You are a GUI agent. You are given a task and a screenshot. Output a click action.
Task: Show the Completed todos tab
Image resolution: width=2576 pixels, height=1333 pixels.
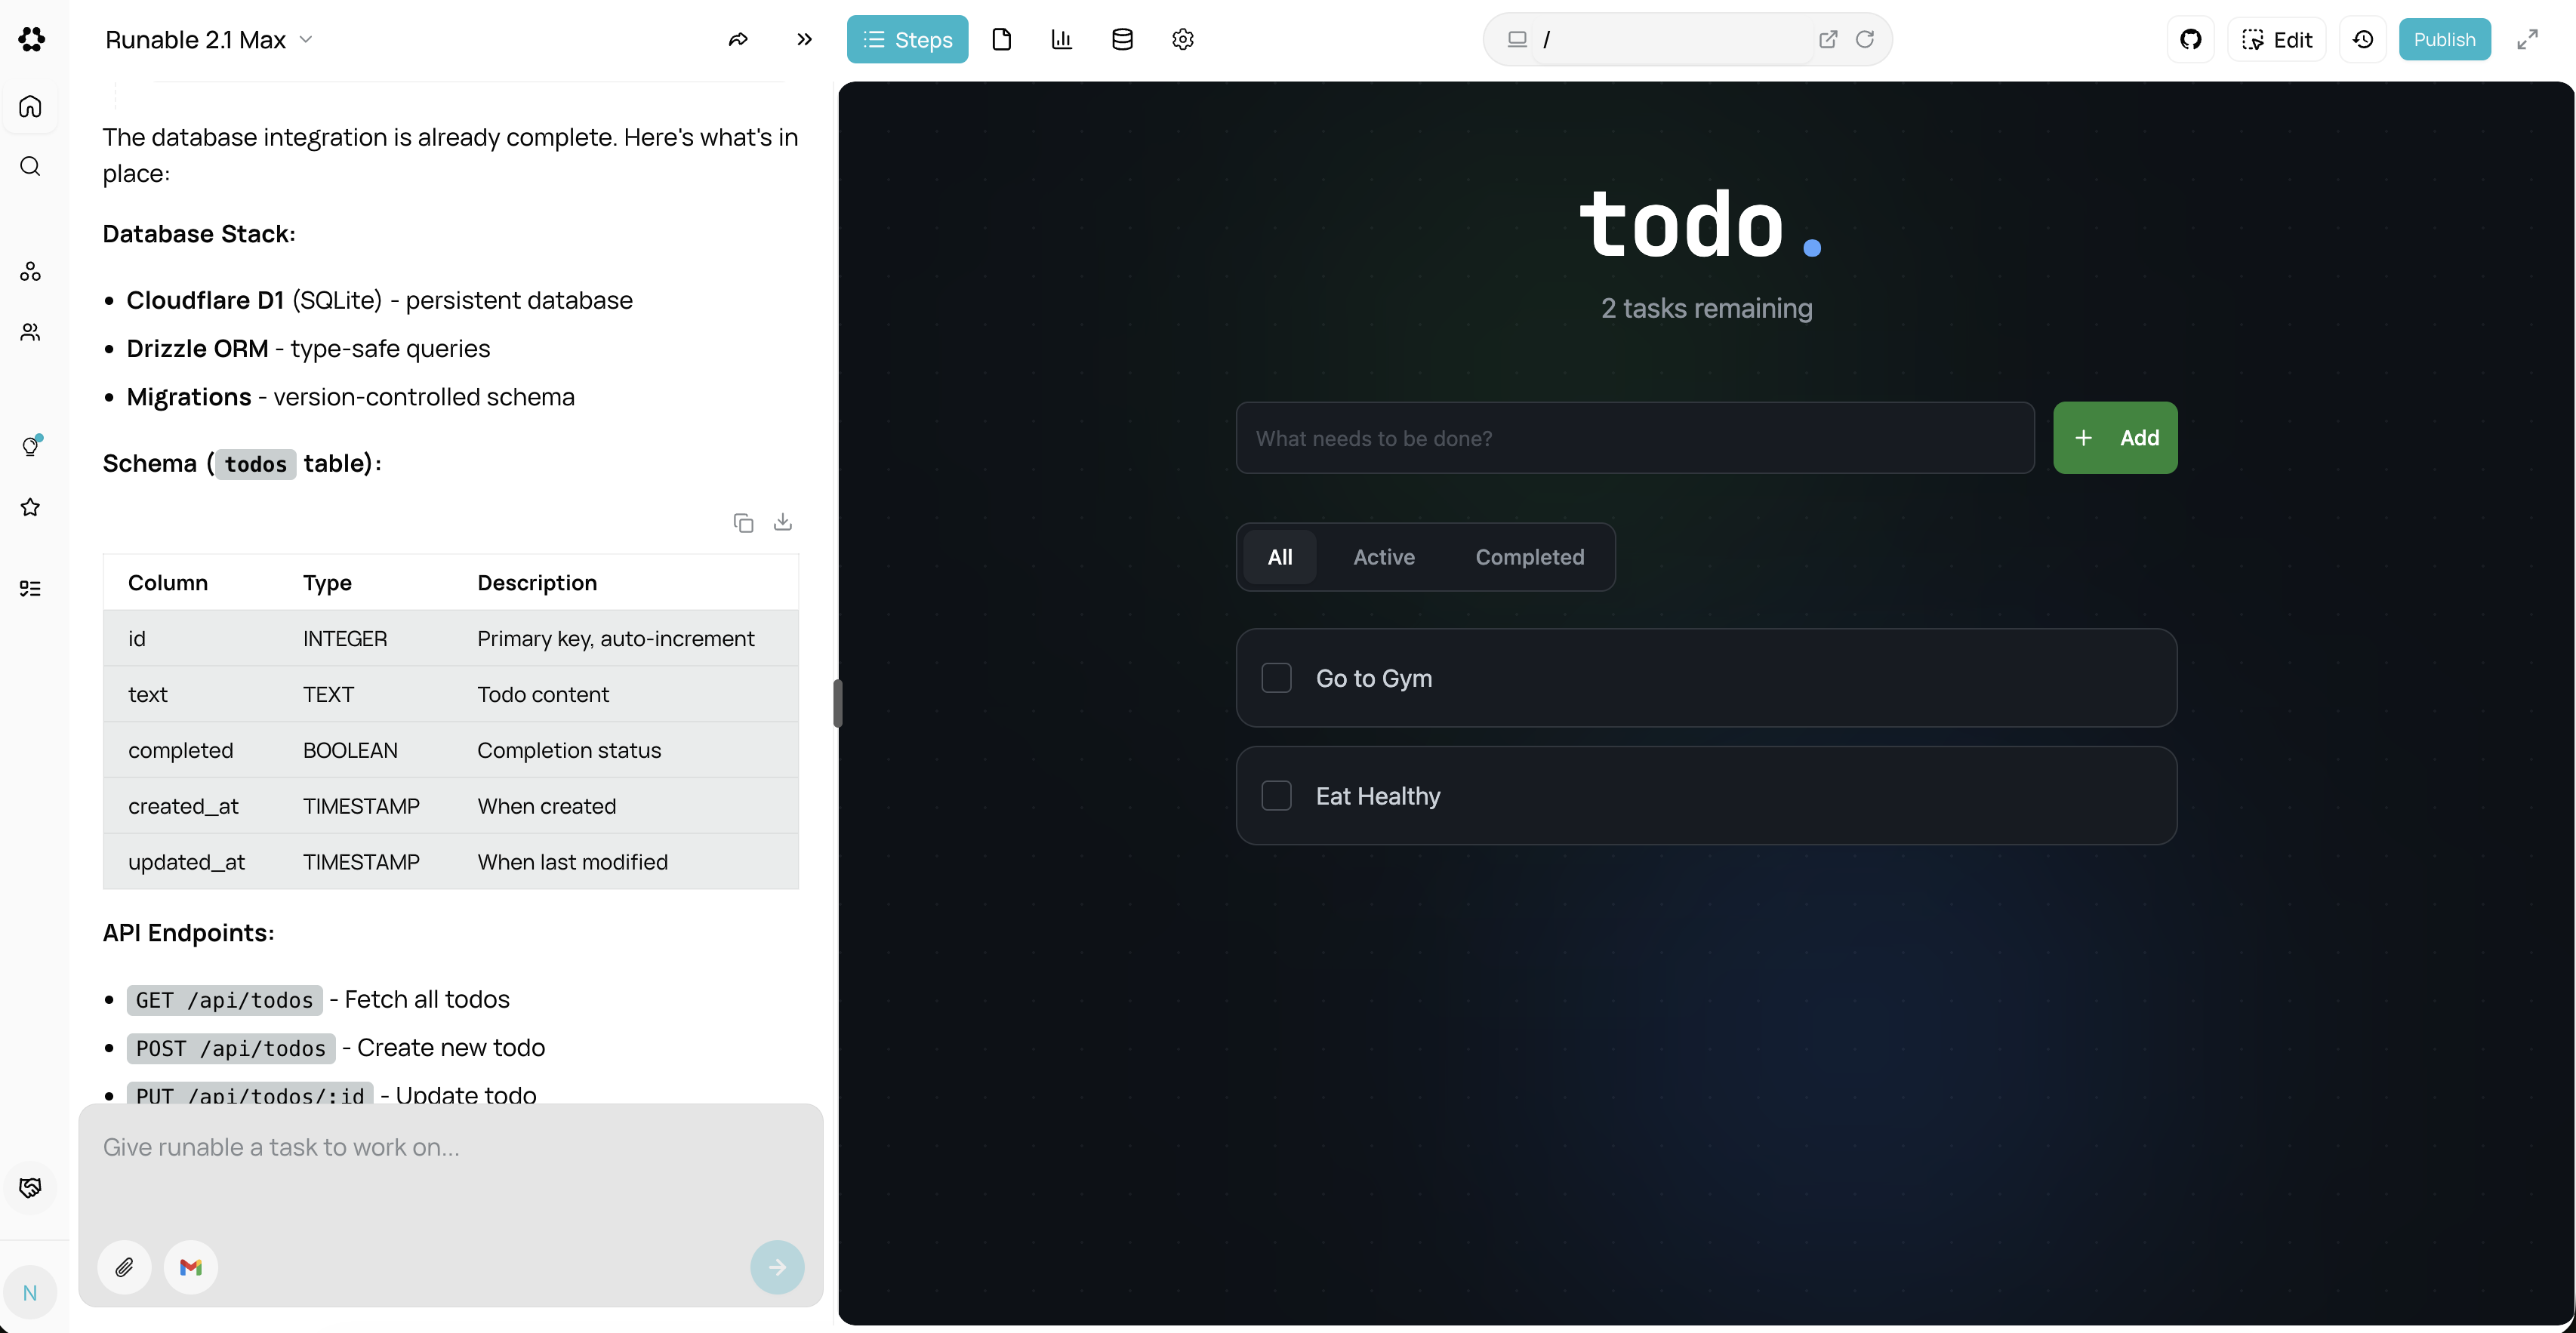[1529, 557]
